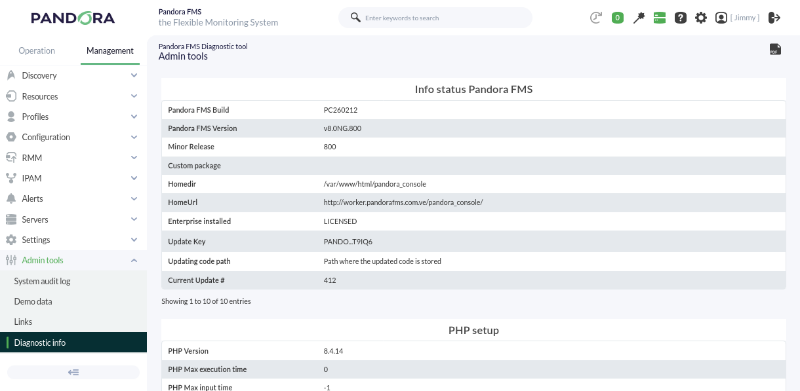The height and width of the screenshot is (391, 800).
Task: Expand the Alerts menu chevron
Action: click(134, 199)
